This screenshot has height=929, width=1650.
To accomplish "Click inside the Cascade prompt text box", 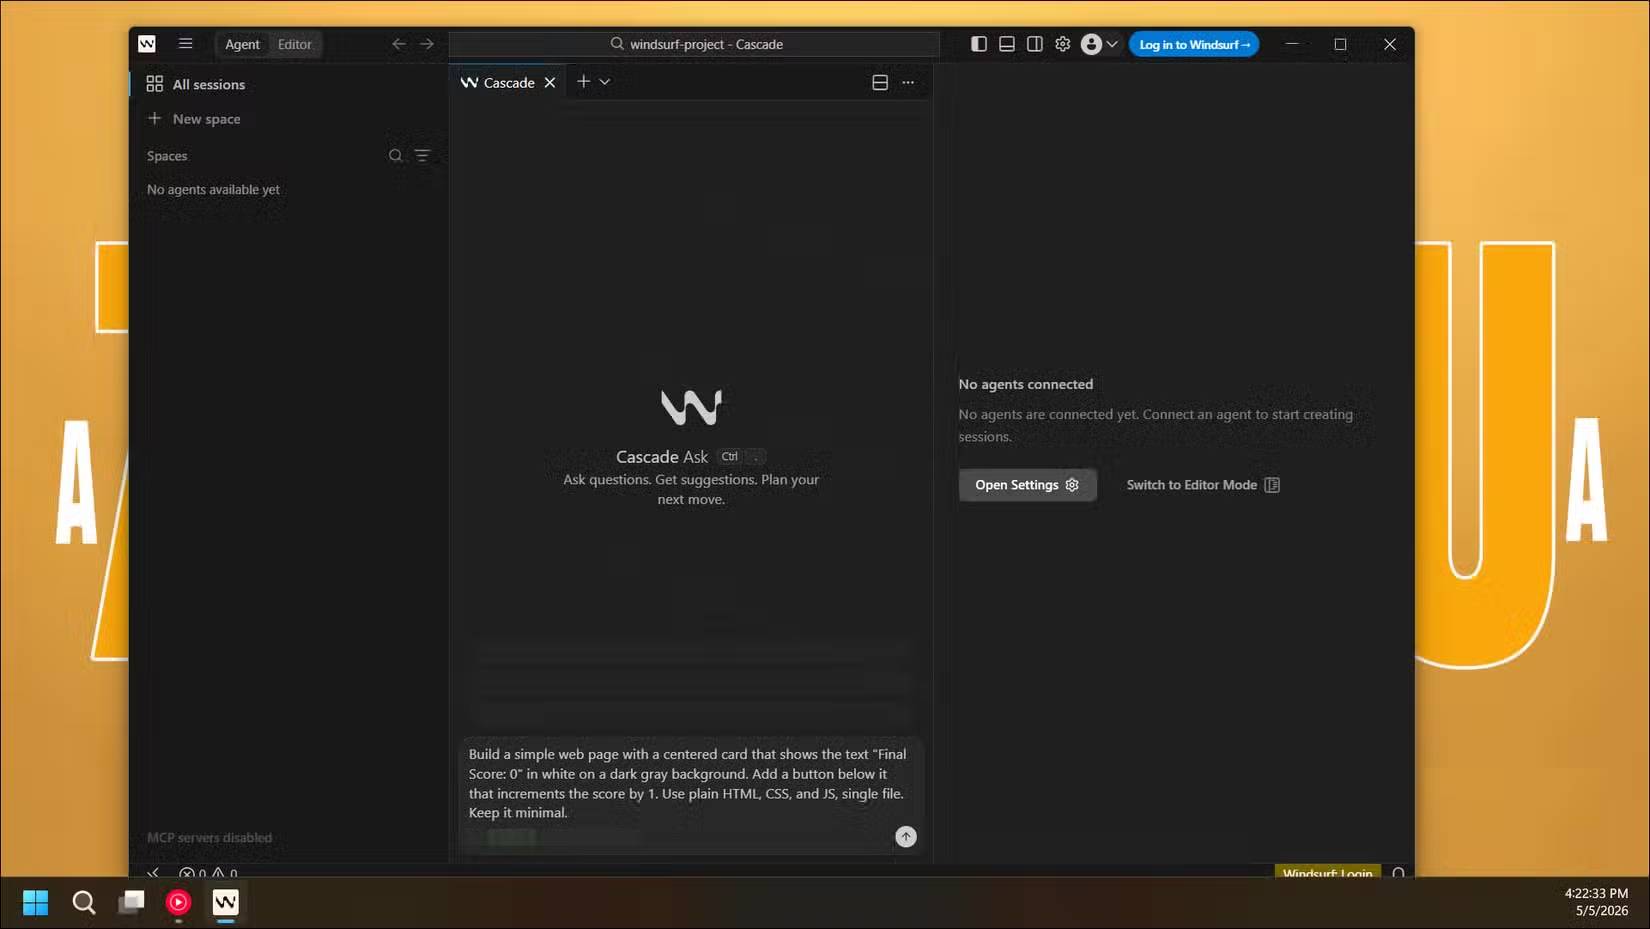I will click(690, 784).
